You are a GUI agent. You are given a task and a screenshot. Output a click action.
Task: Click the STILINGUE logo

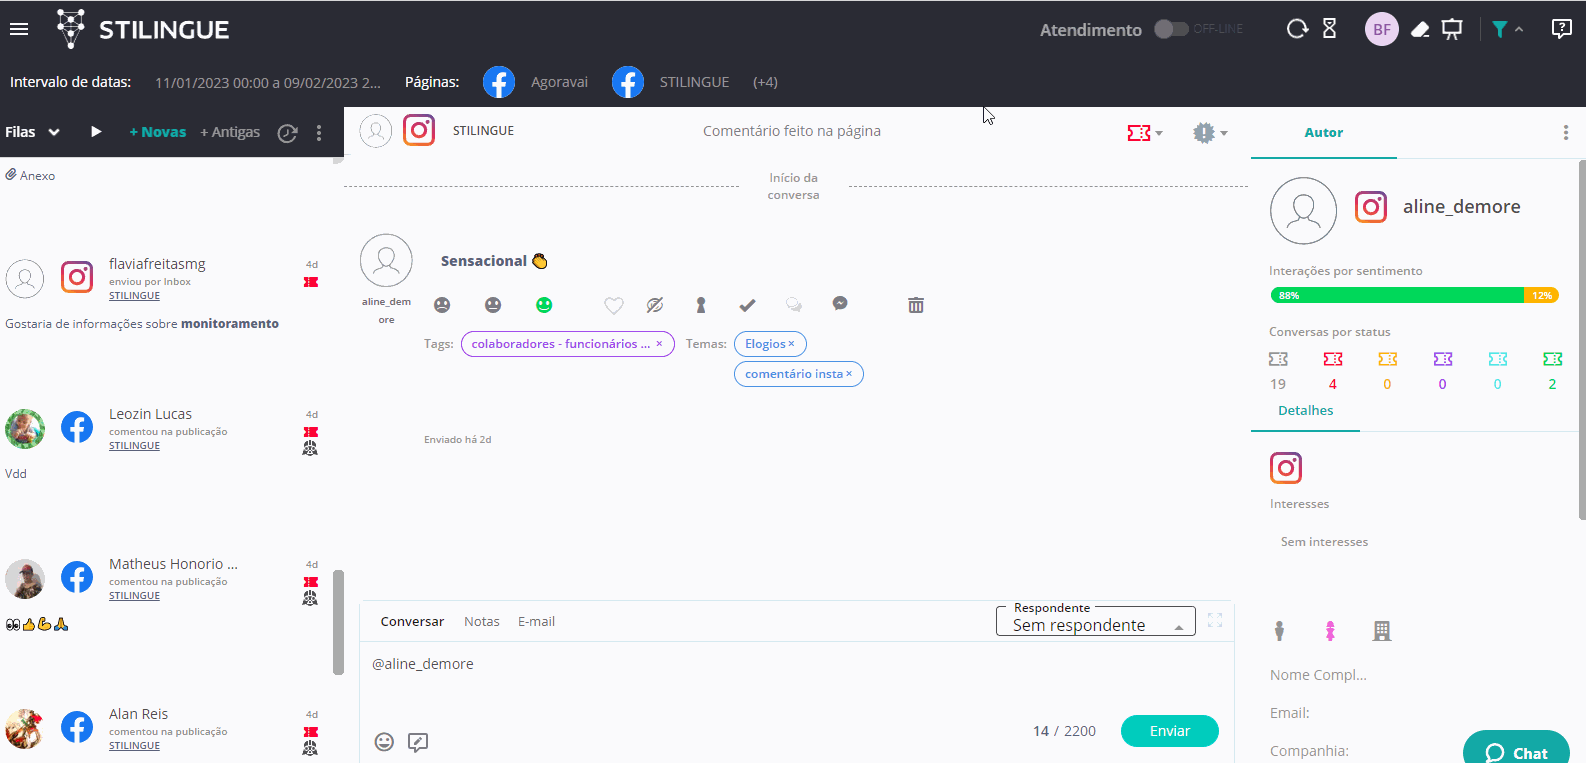click(x=143, y=29)
